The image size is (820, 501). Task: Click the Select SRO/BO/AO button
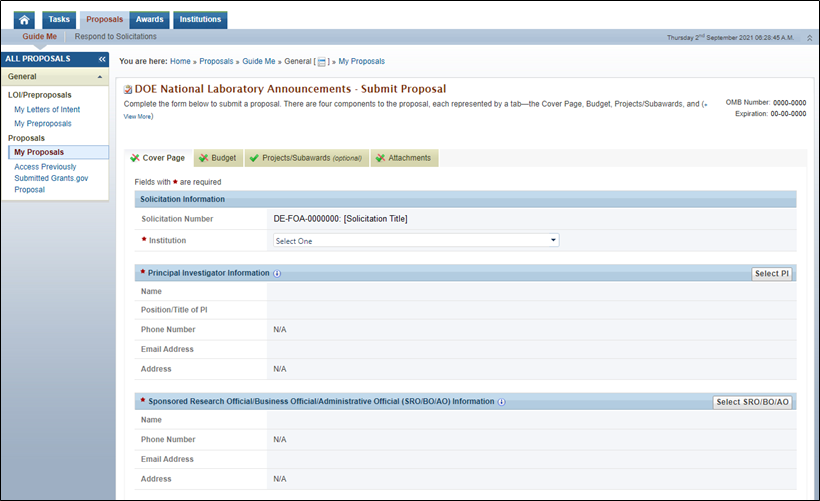tap(752, 402)
